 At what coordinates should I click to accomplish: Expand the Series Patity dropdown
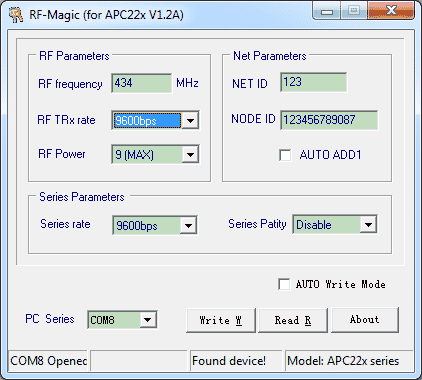coord(368,224)
